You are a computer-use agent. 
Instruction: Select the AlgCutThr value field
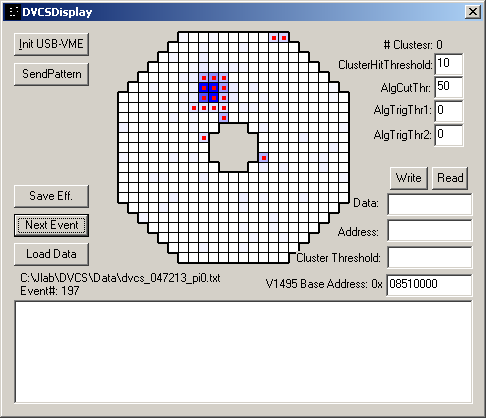[x=449, y=87]
